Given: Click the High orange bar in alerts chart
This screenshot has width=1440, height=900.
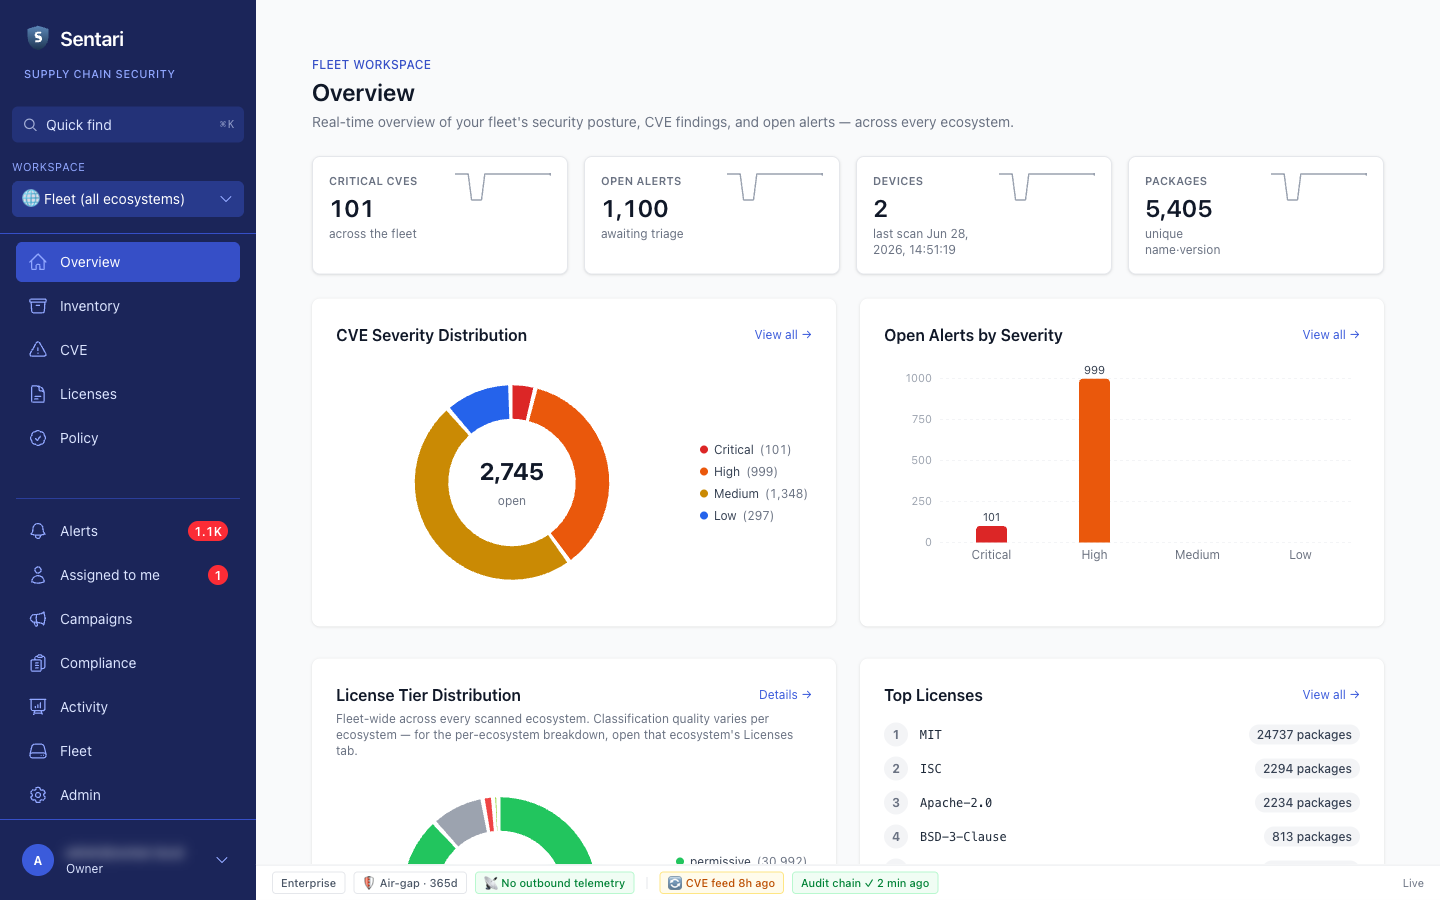Looking at the screenshot, I should [x=1094, y=461].
